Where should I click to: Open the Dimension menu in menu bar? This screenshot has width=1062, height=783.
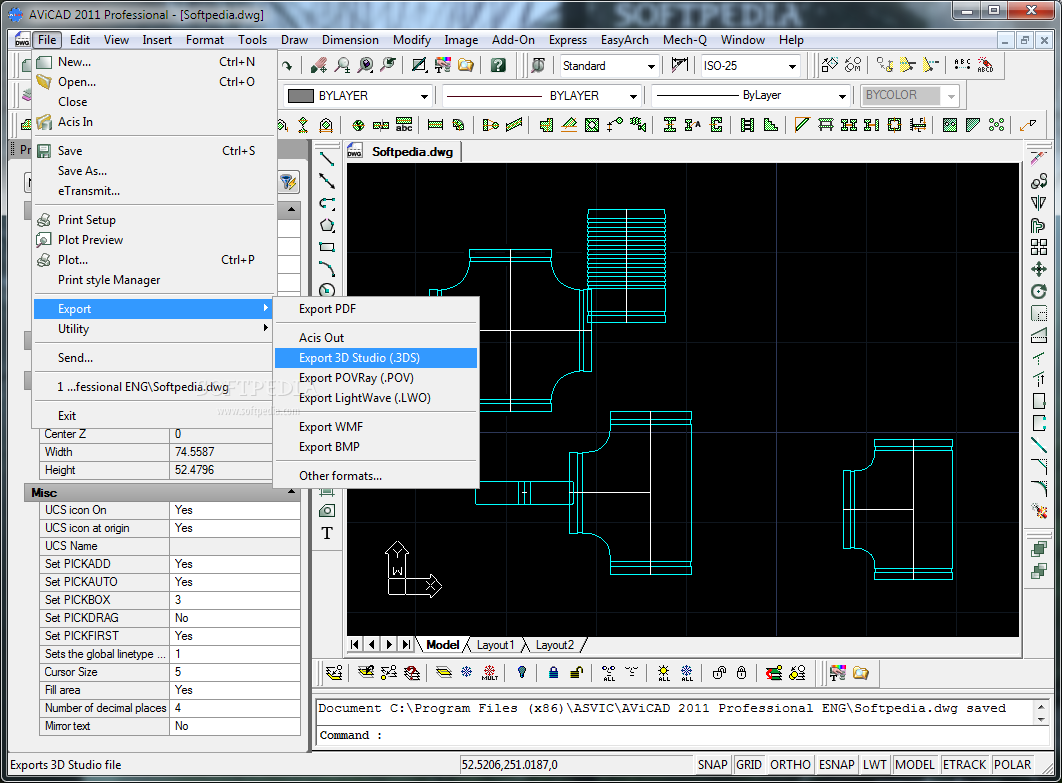pos(350,40)
